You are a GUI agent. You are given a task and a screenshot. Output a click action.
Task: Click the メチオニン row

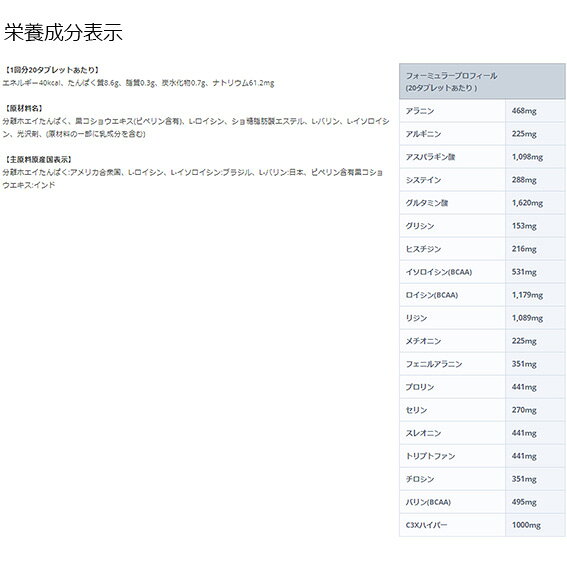[482, 341]
